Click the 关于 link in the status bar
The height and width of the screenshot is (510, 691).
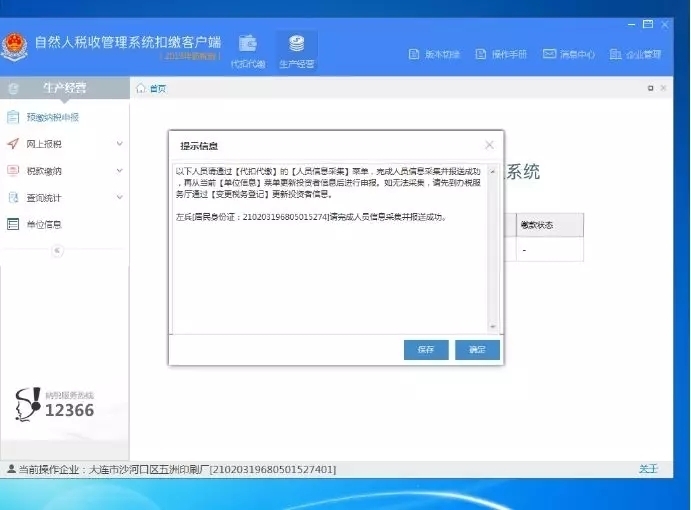(x=648, y=469)
